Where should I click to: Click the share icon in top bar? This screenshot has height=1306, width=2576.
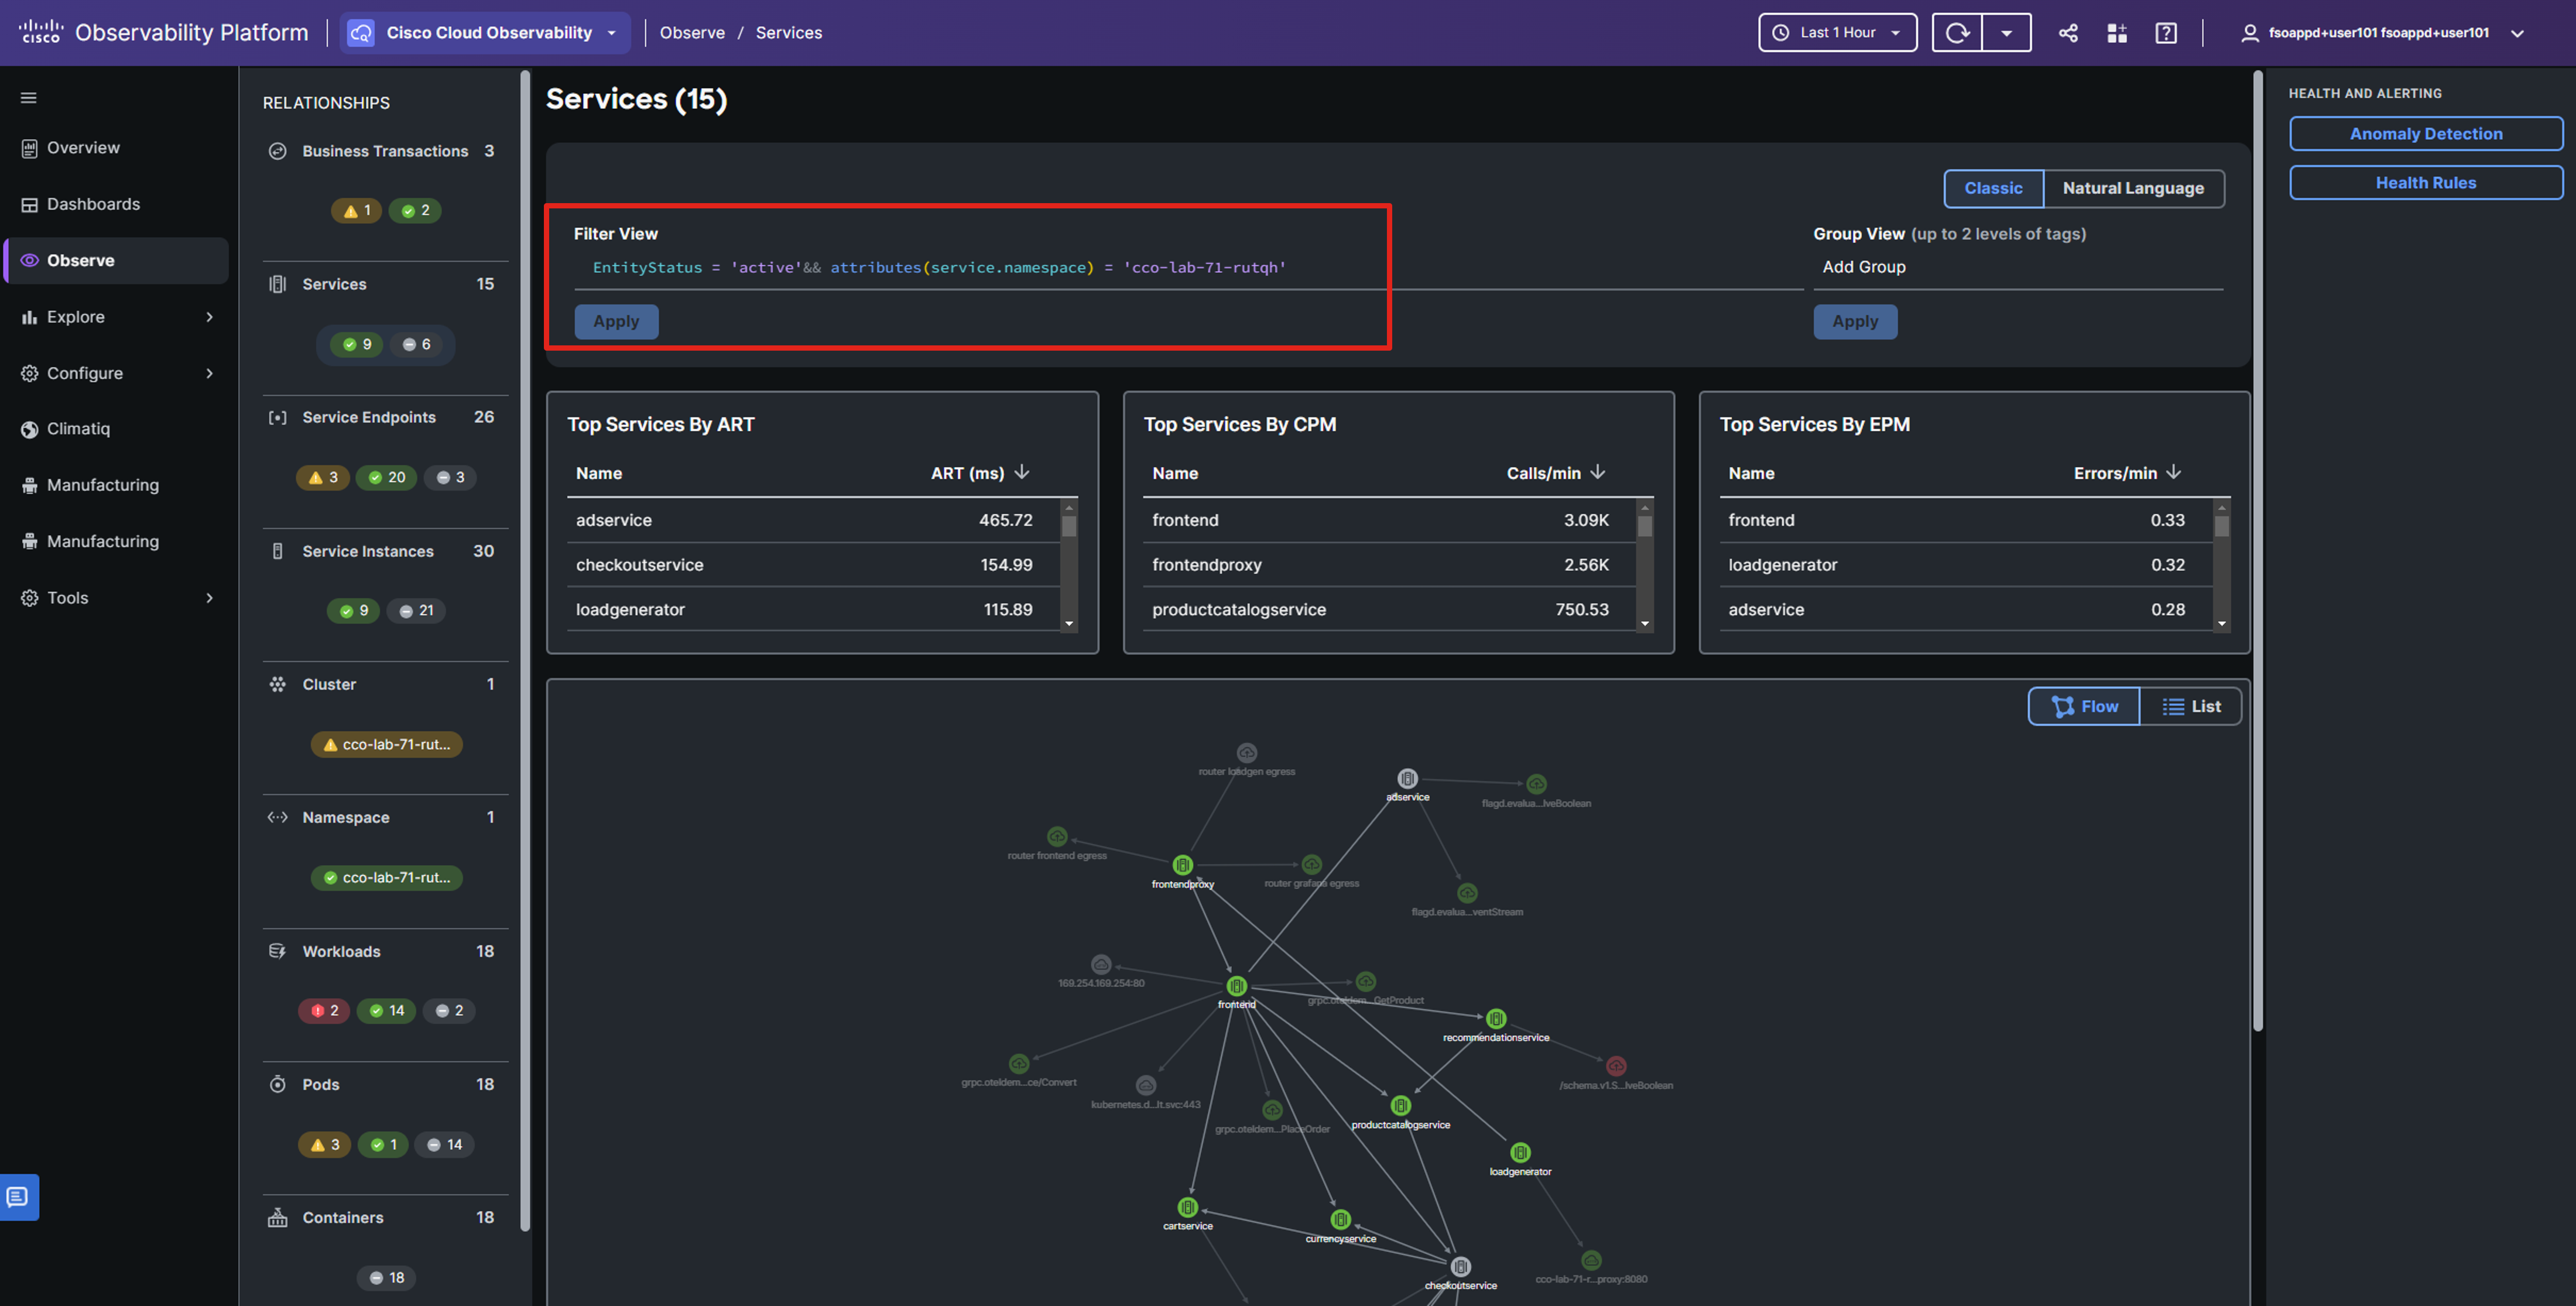tap(2068, 33)
